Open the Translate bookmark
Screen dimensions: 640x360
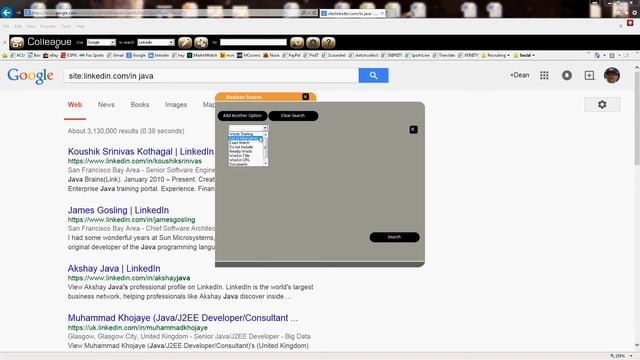444,55
